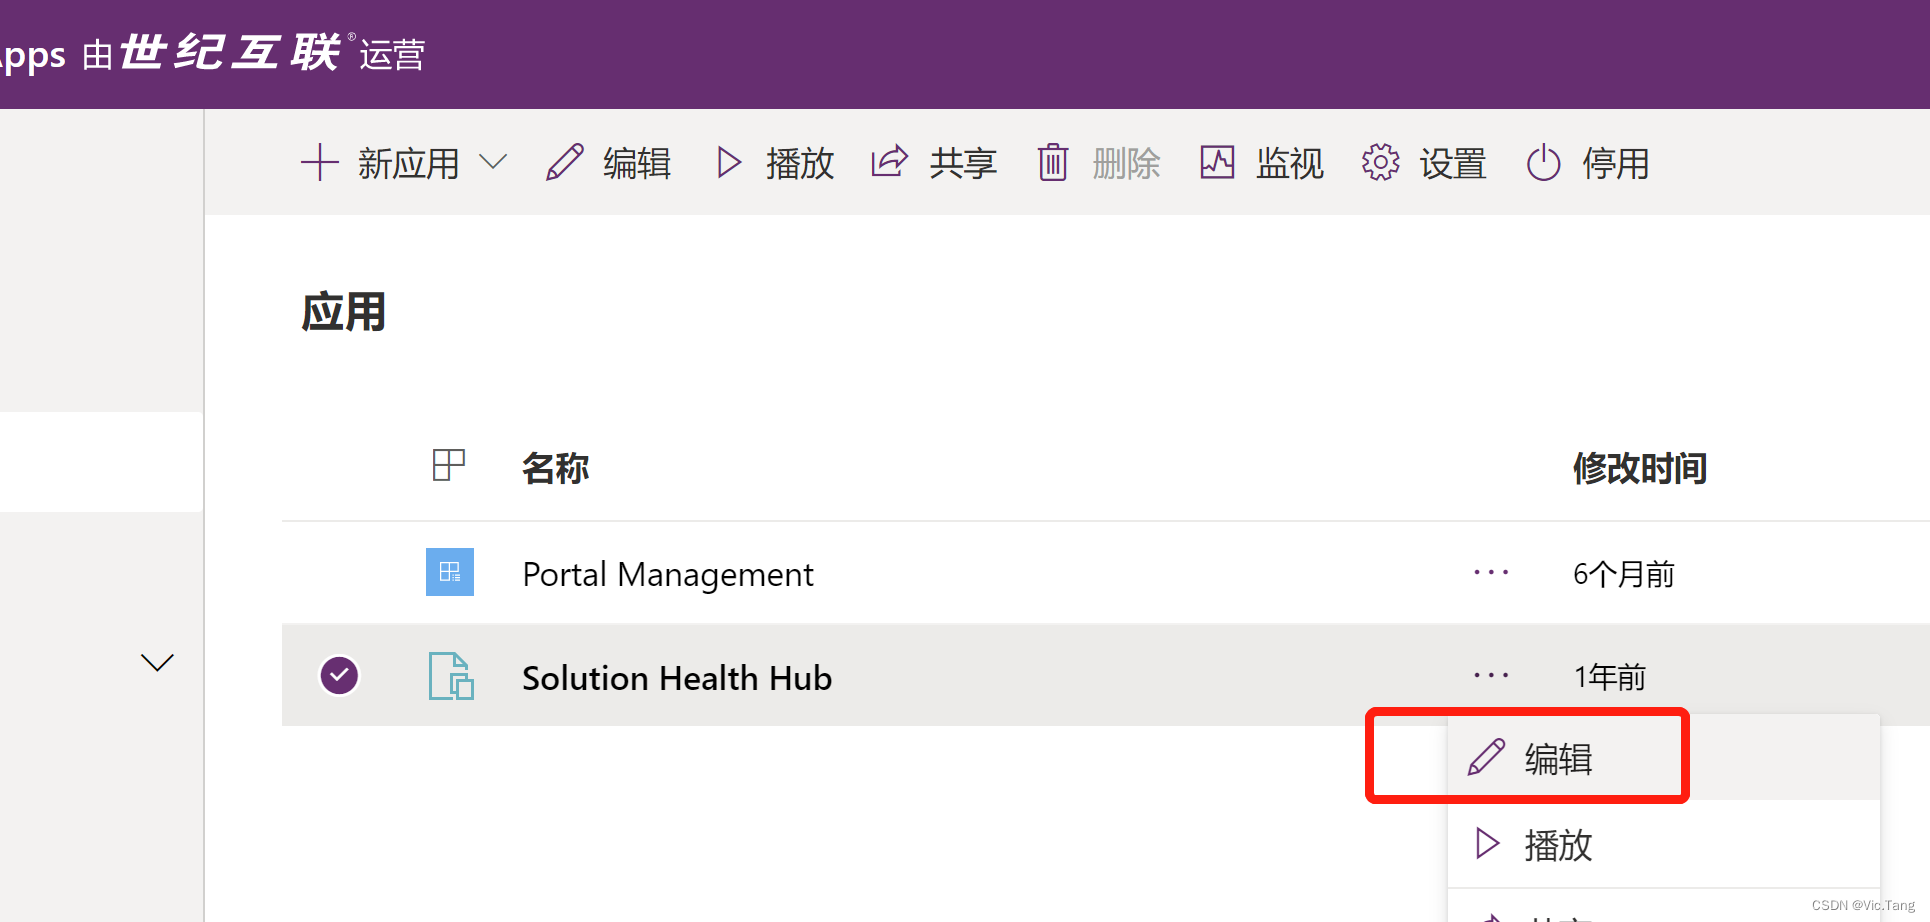Click the 6个月前 modified time
Viewport: 1930px width, 922px height.
[x=1624, y=575]
